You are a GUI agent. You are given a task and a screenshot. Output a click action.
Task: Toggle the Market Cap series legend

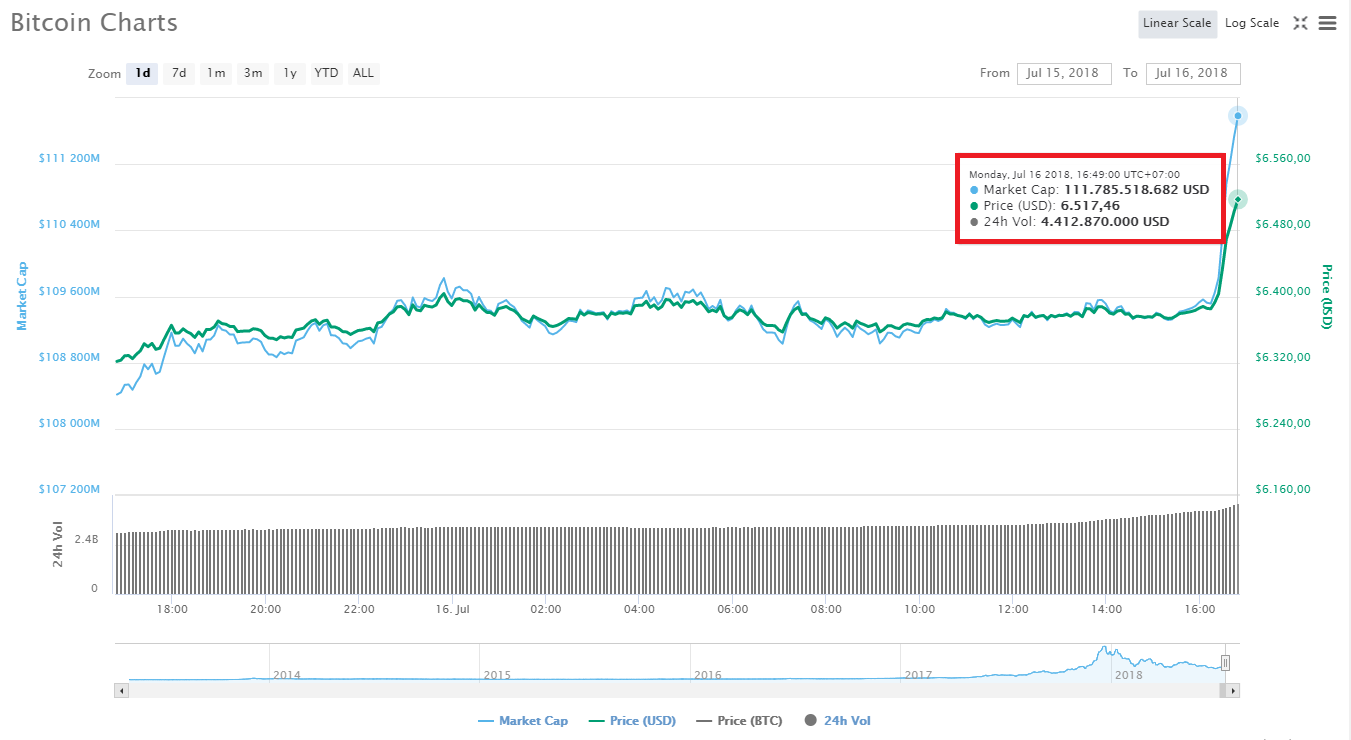[x=523, y=720]
